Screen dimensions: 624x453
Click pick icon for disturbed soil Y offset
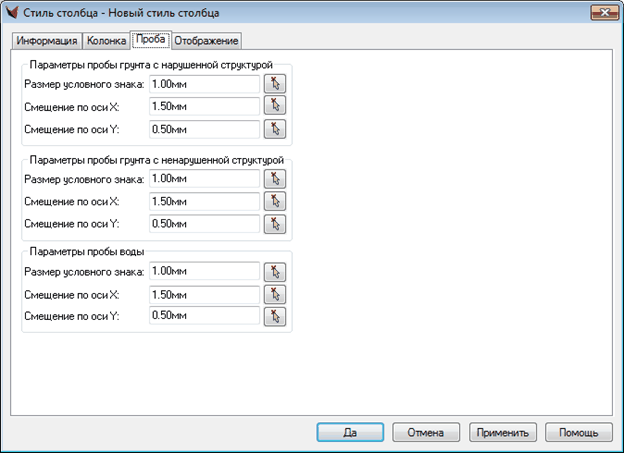(x=275, y=128)
